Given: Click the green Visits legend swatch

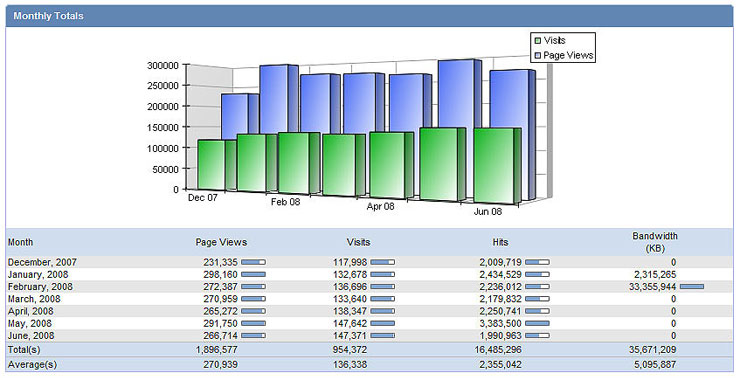Looking at the screenshot, I should pyautogui.click(x=538, y=41).
